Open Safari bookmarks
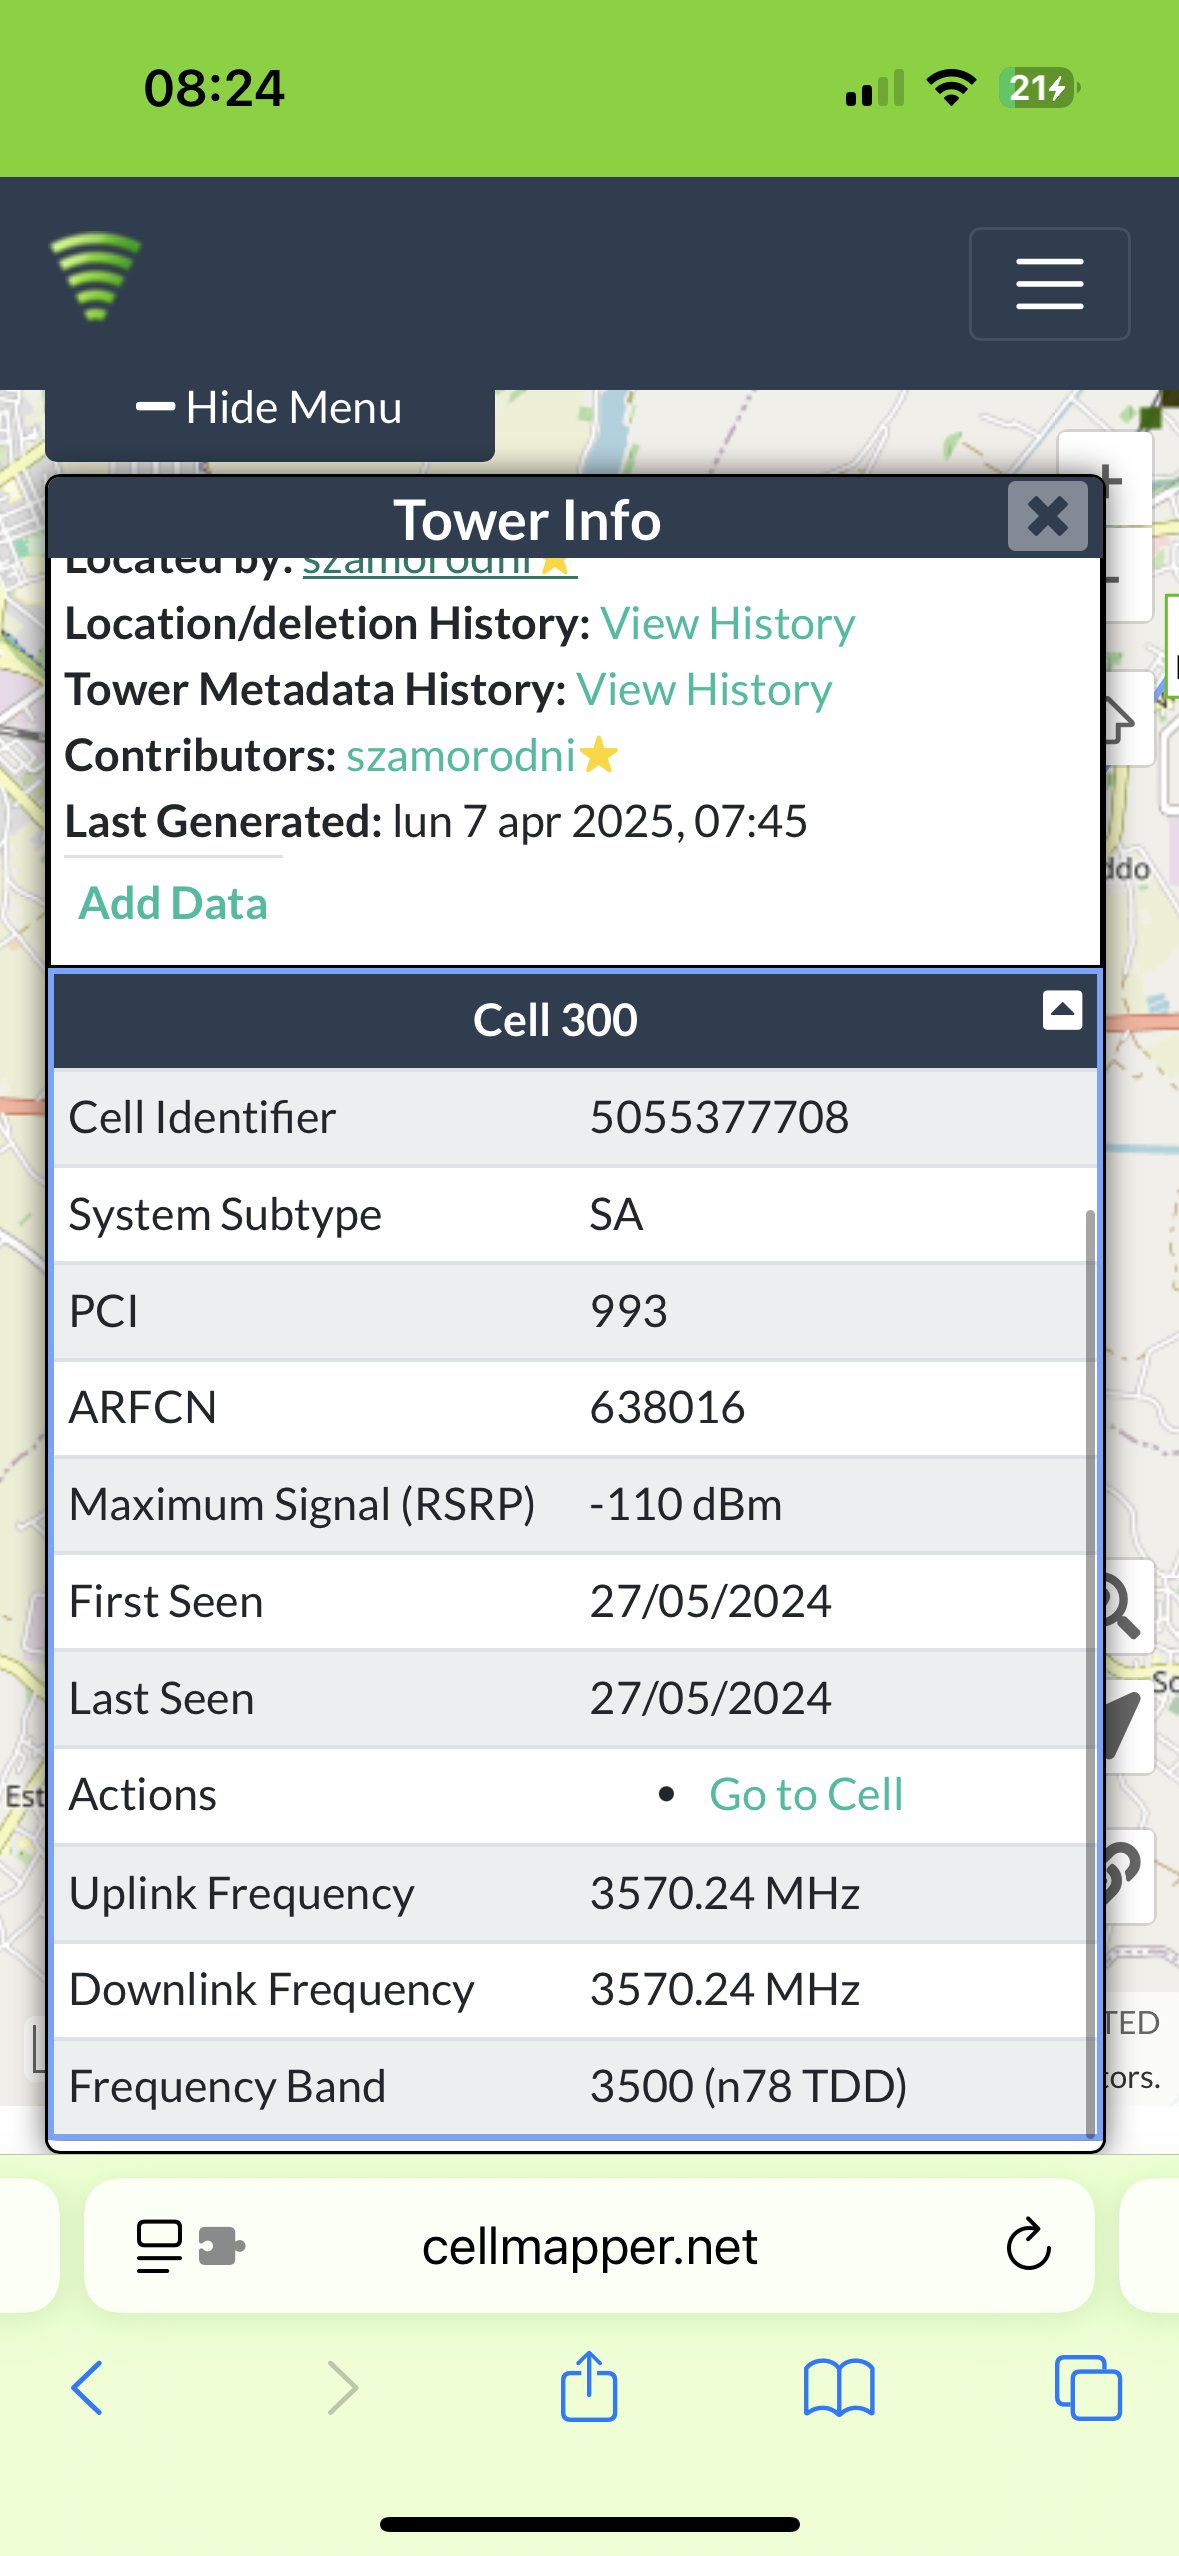The width and height of the screenshot is (1179, 2556). pyautogui.click(x=839, y=2388)
